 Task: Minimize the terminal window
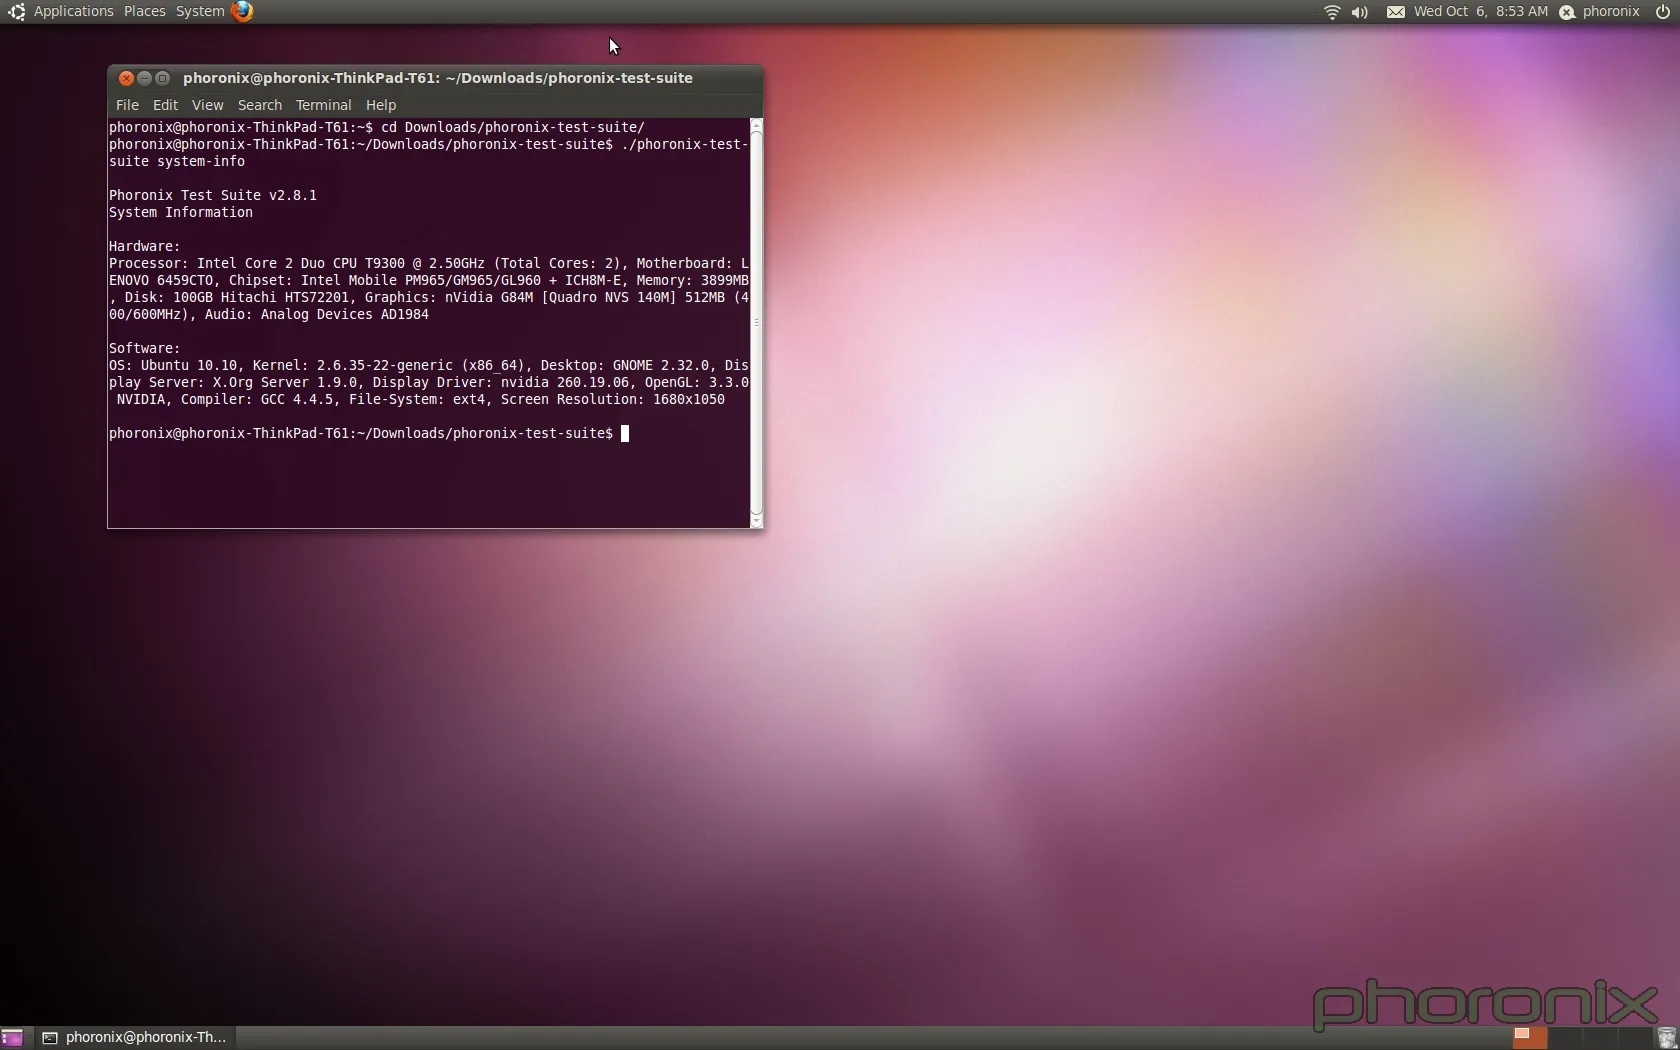tap(144, 78)
